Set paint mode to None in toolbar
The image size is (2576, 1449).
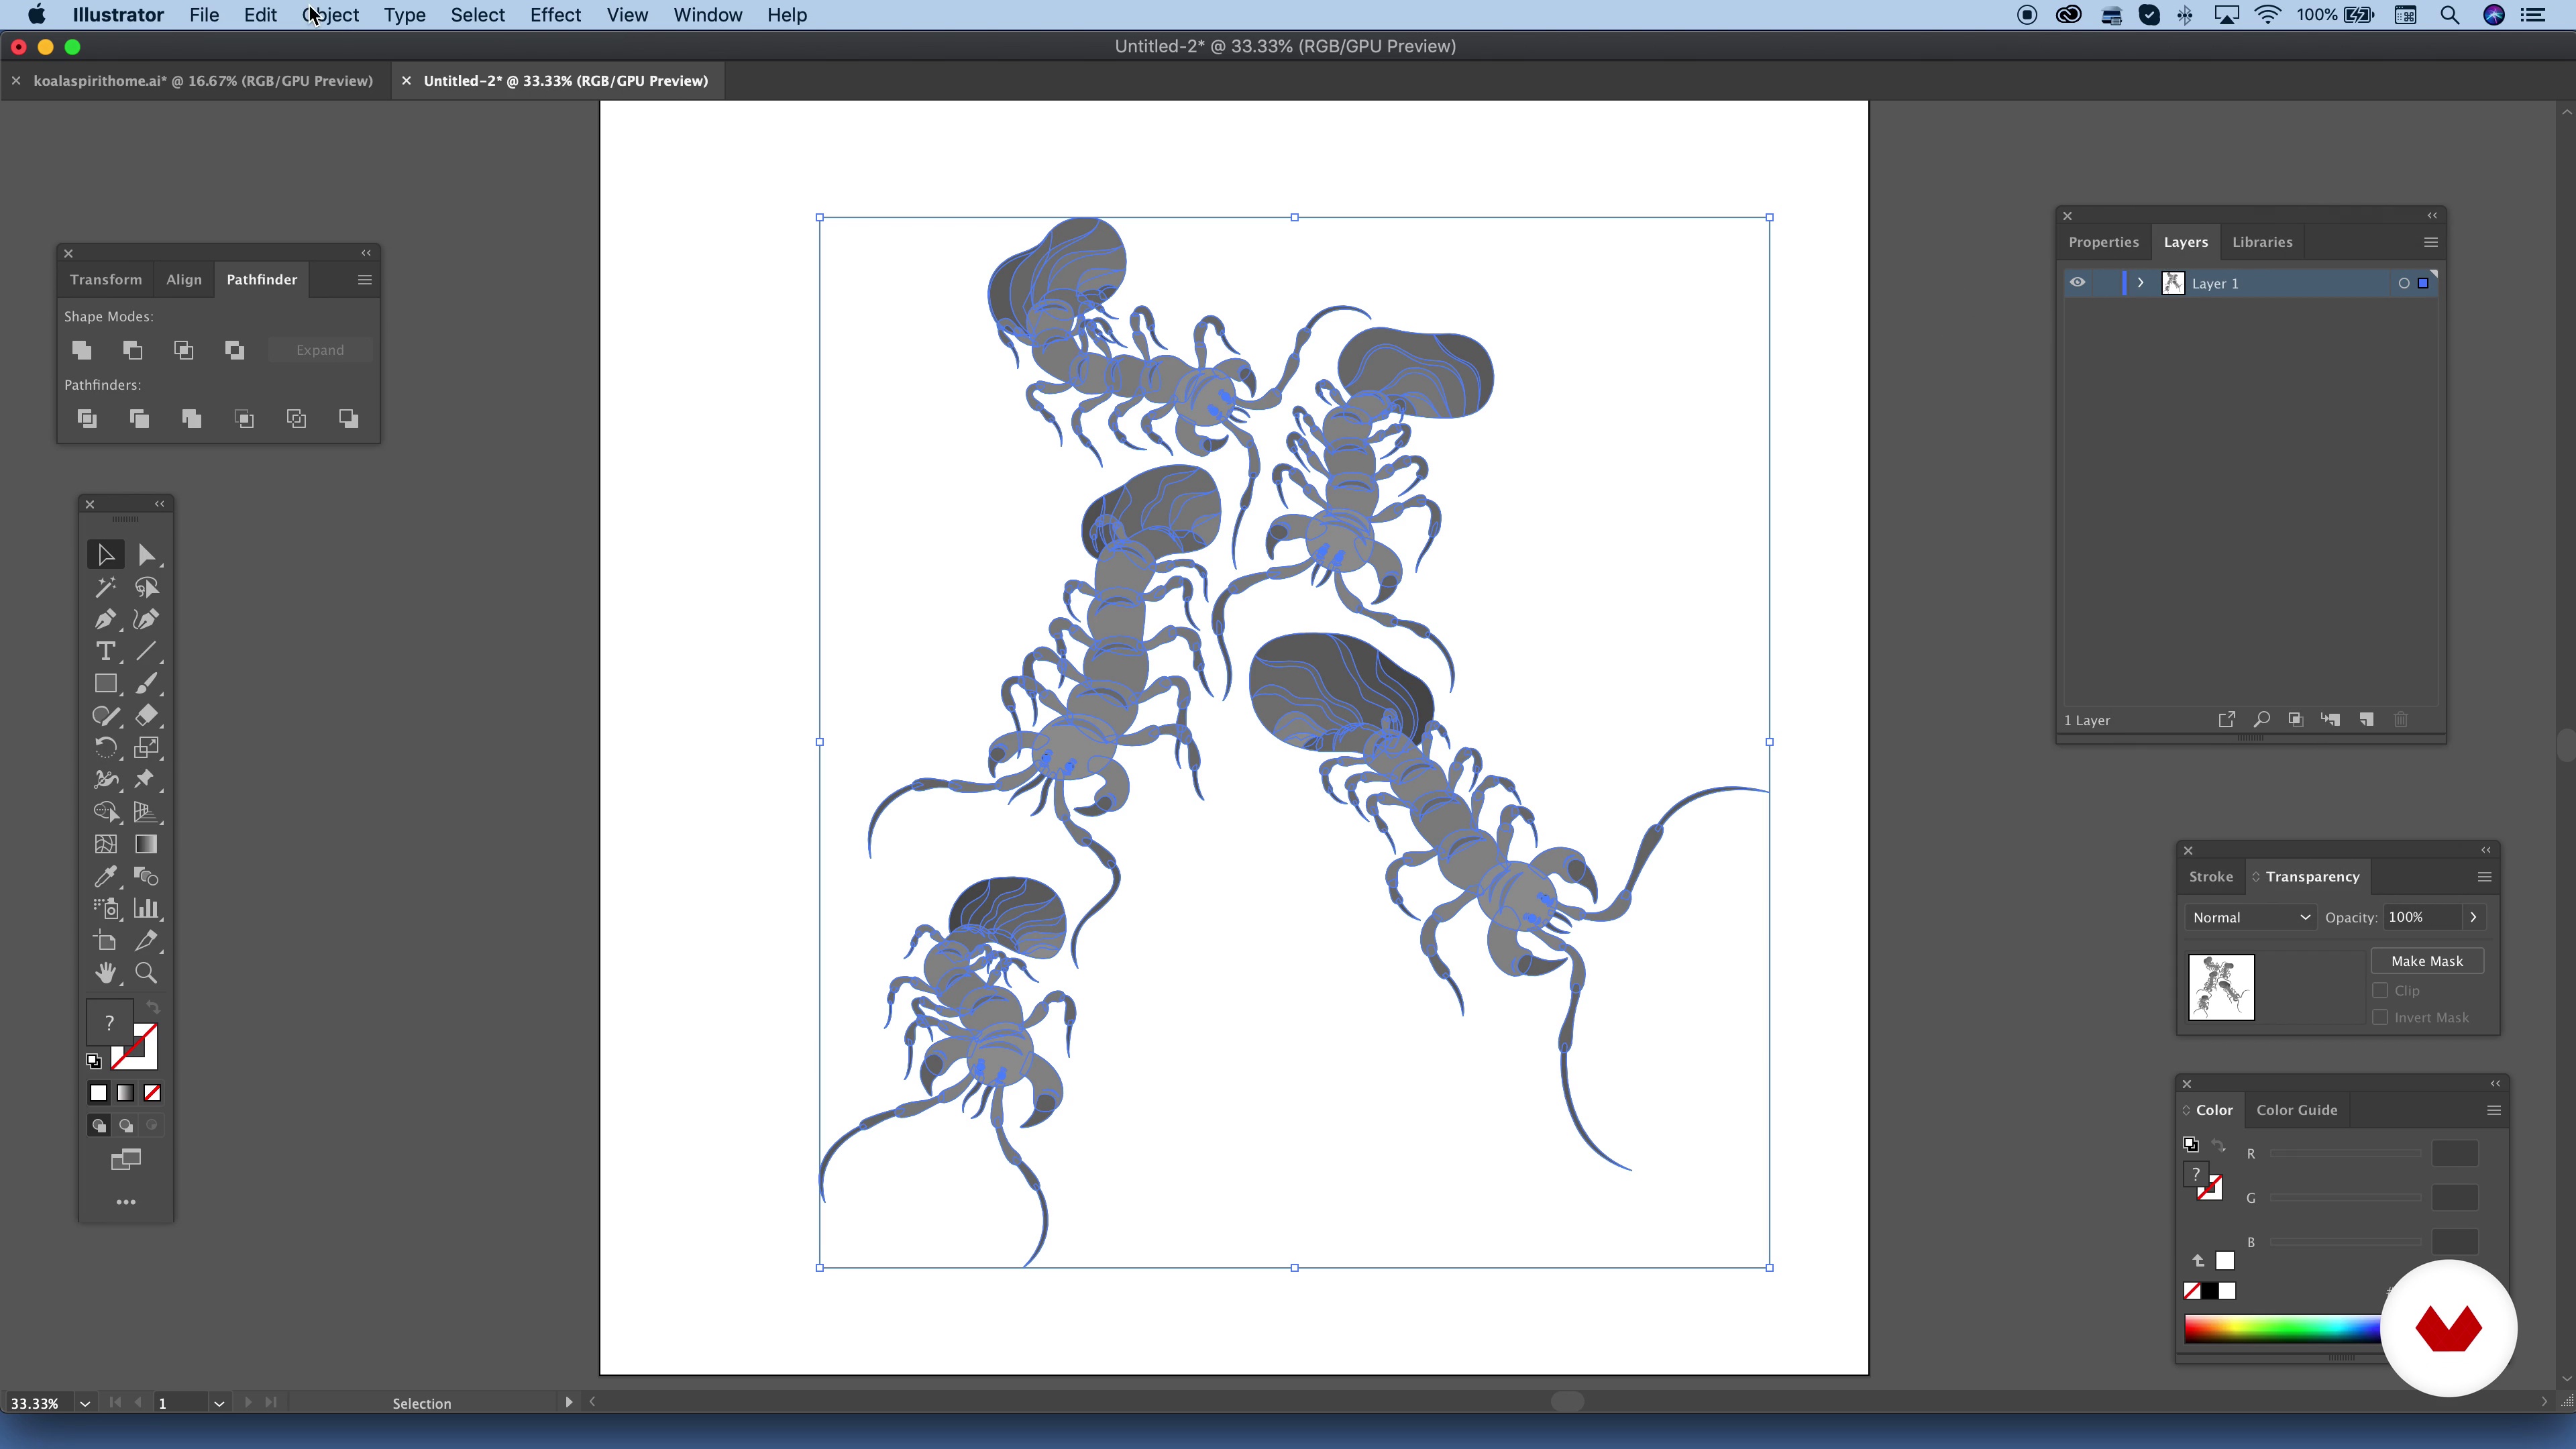point(152,1093)
